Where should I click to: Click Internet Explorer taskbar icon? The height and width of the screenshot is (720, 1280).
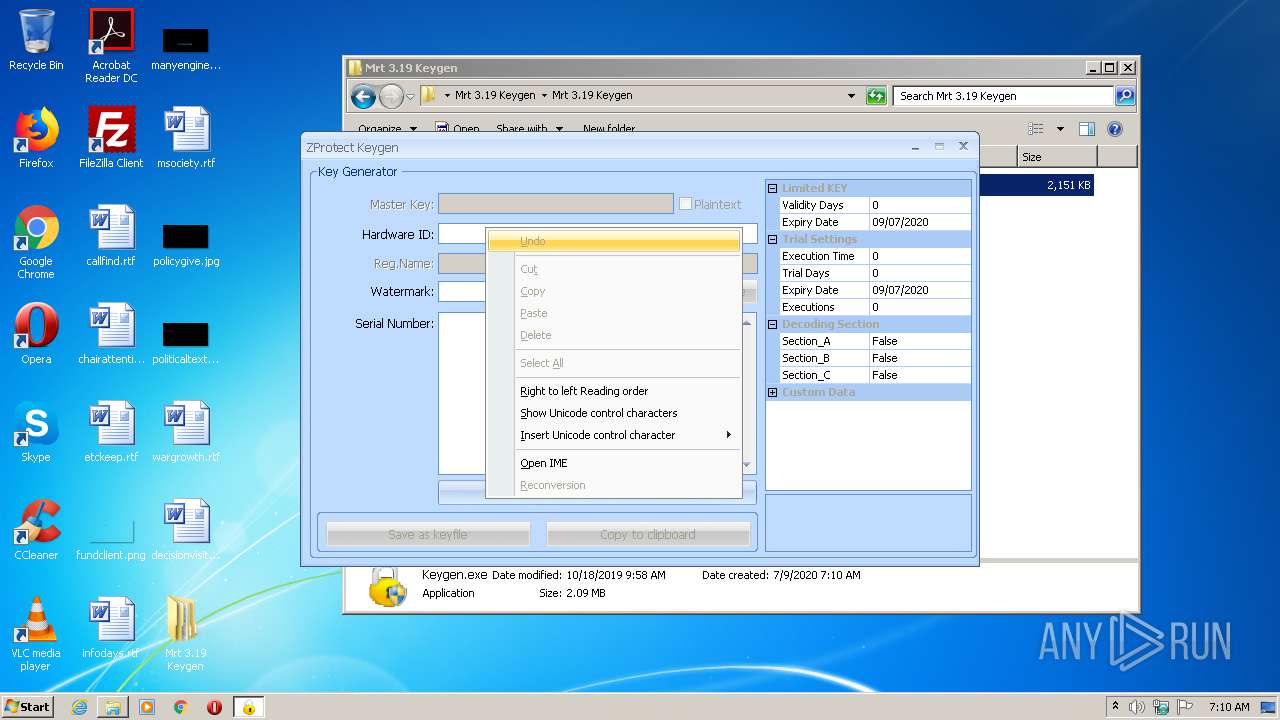click(79, 707)
